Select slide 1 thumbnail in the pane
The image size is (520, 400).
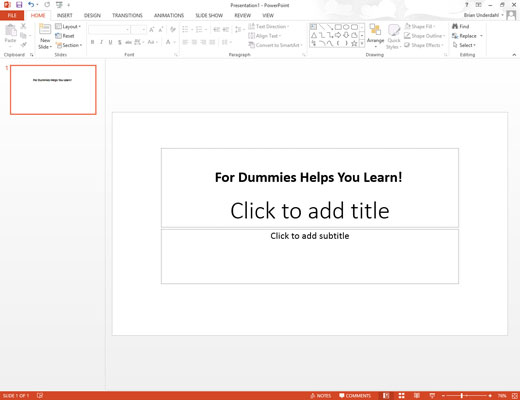pos(53,90)
